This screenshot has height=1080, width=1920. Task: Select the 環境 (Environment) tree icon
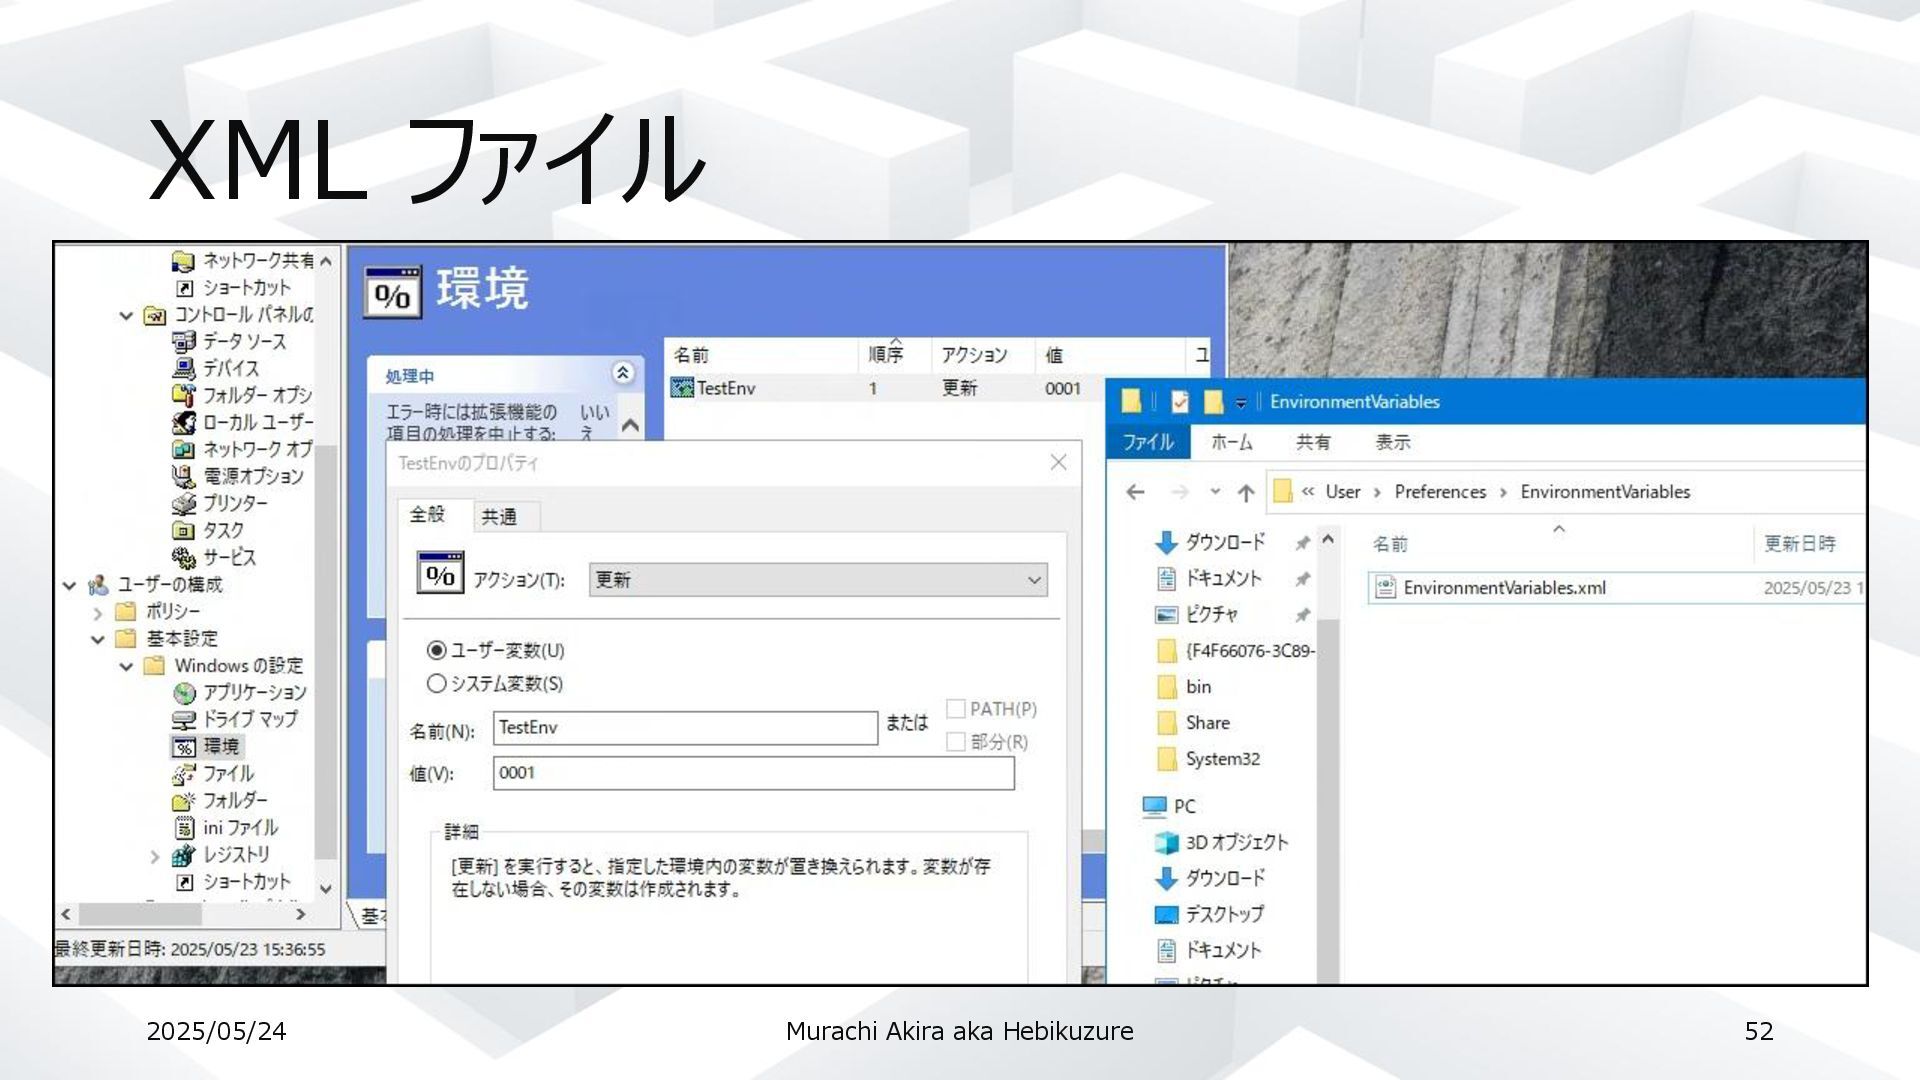pos(183,747)
